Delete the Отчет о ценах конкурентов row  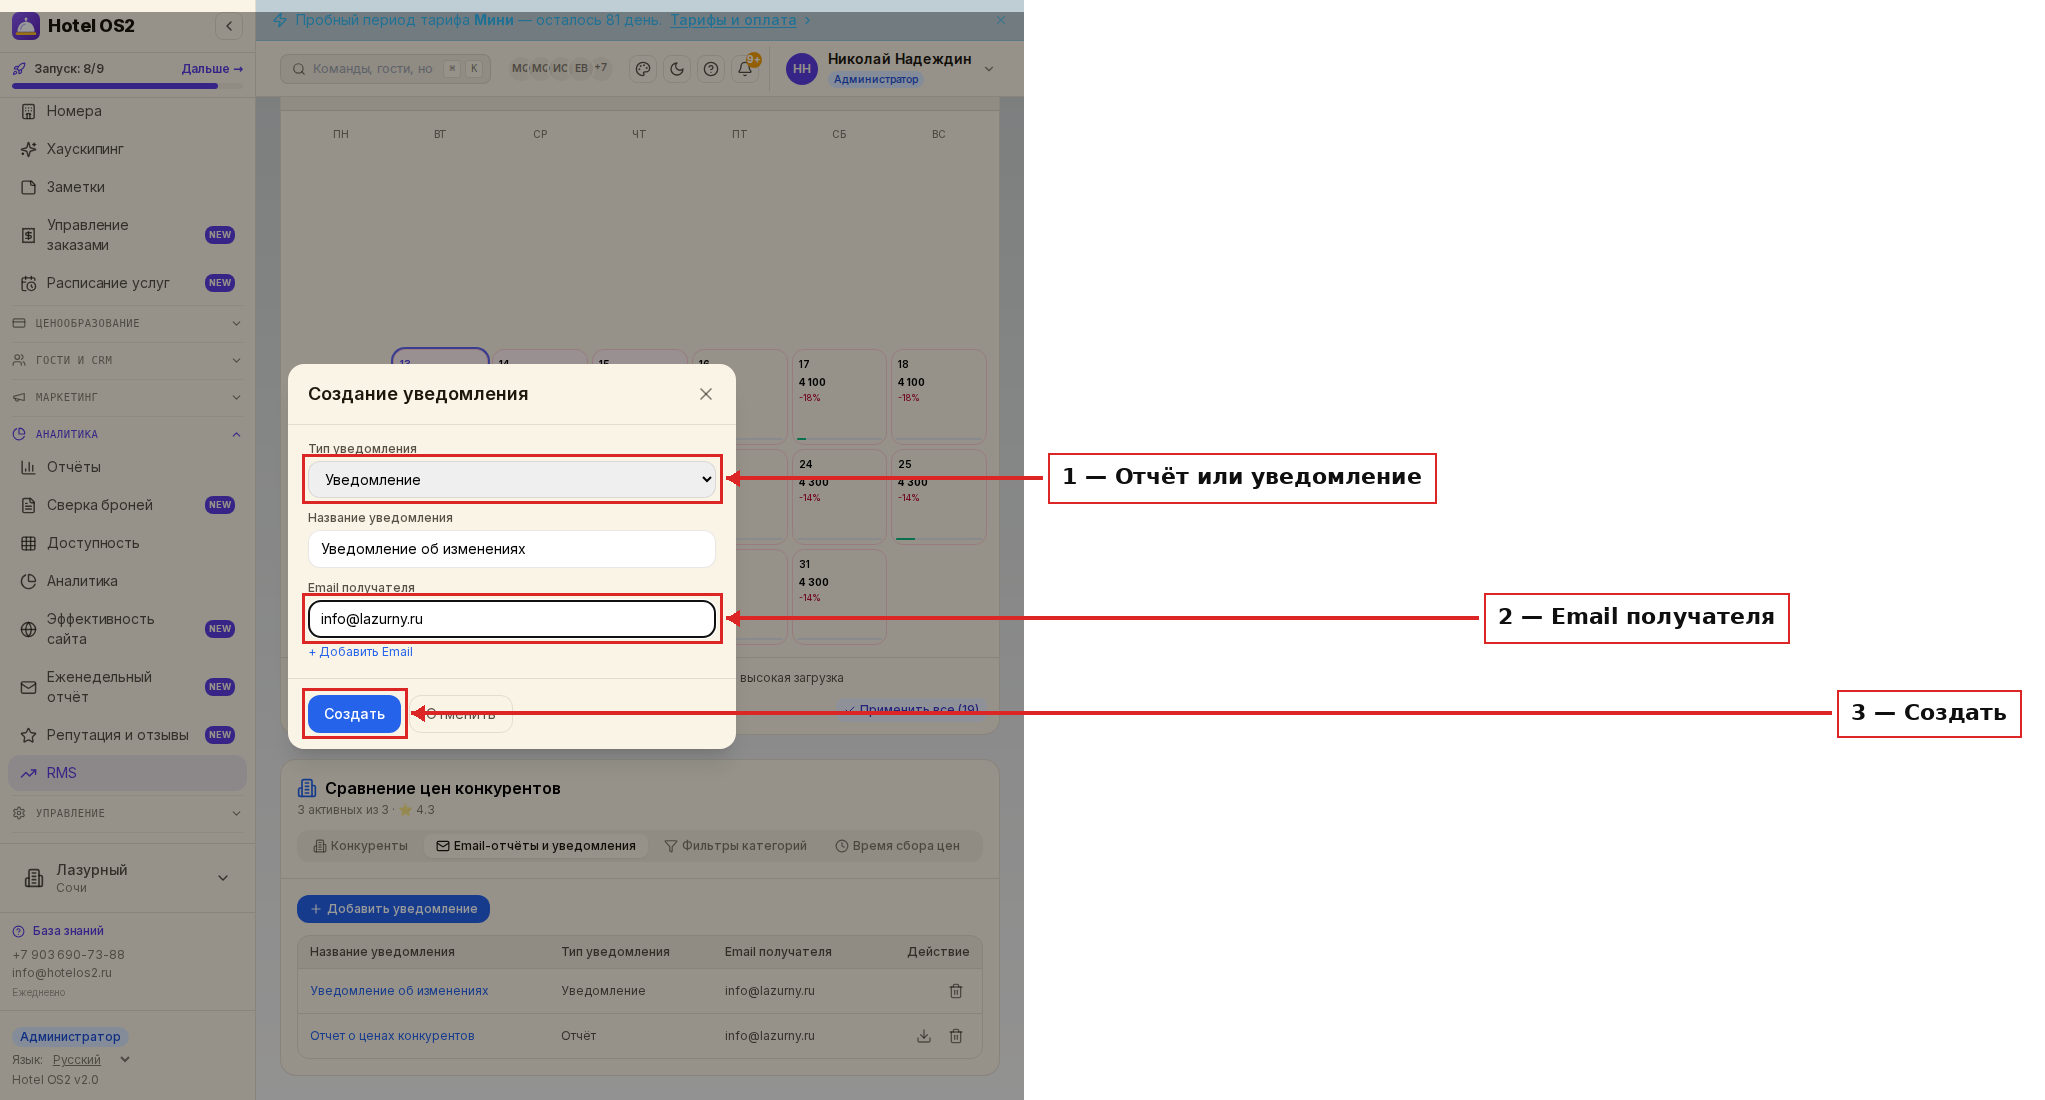coord(956,1036)
